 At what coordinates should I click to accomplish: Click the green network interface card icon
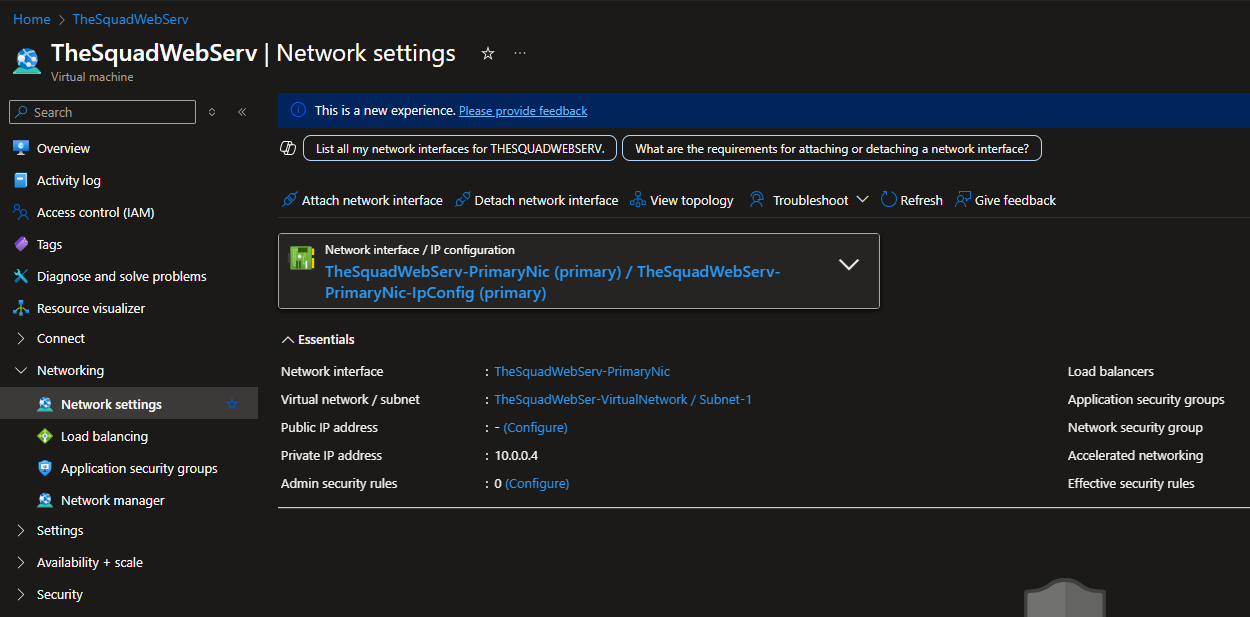tap(302, 257)
